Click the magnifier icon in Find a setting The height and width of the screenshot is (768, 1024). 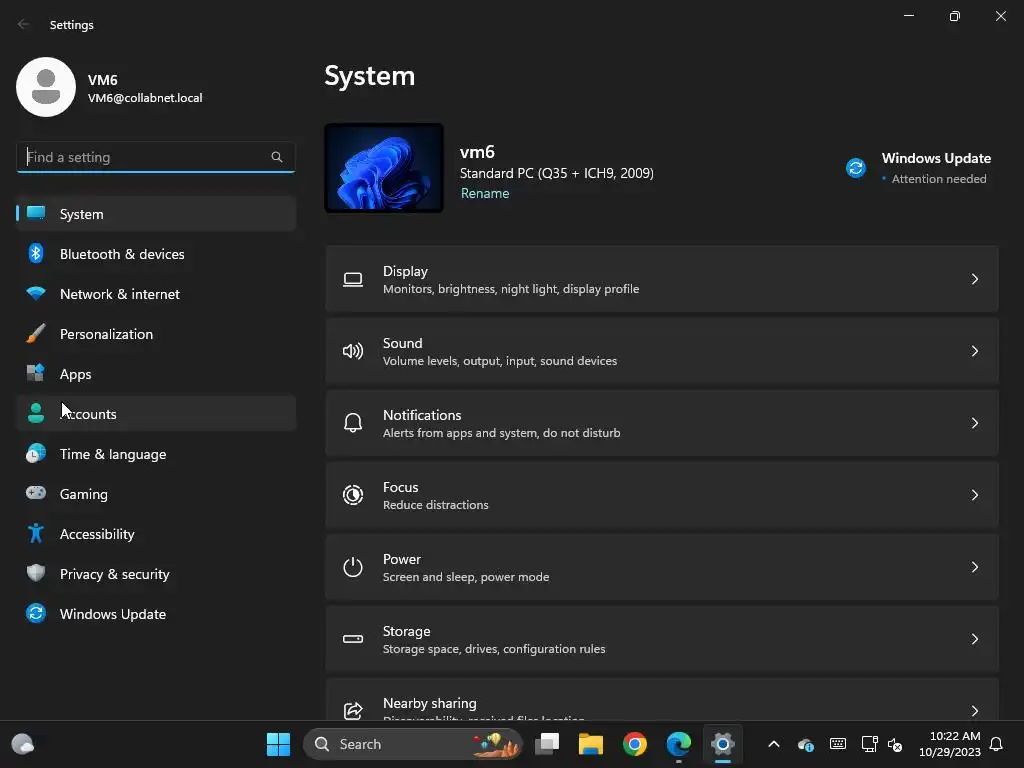[x=277, y=157]
